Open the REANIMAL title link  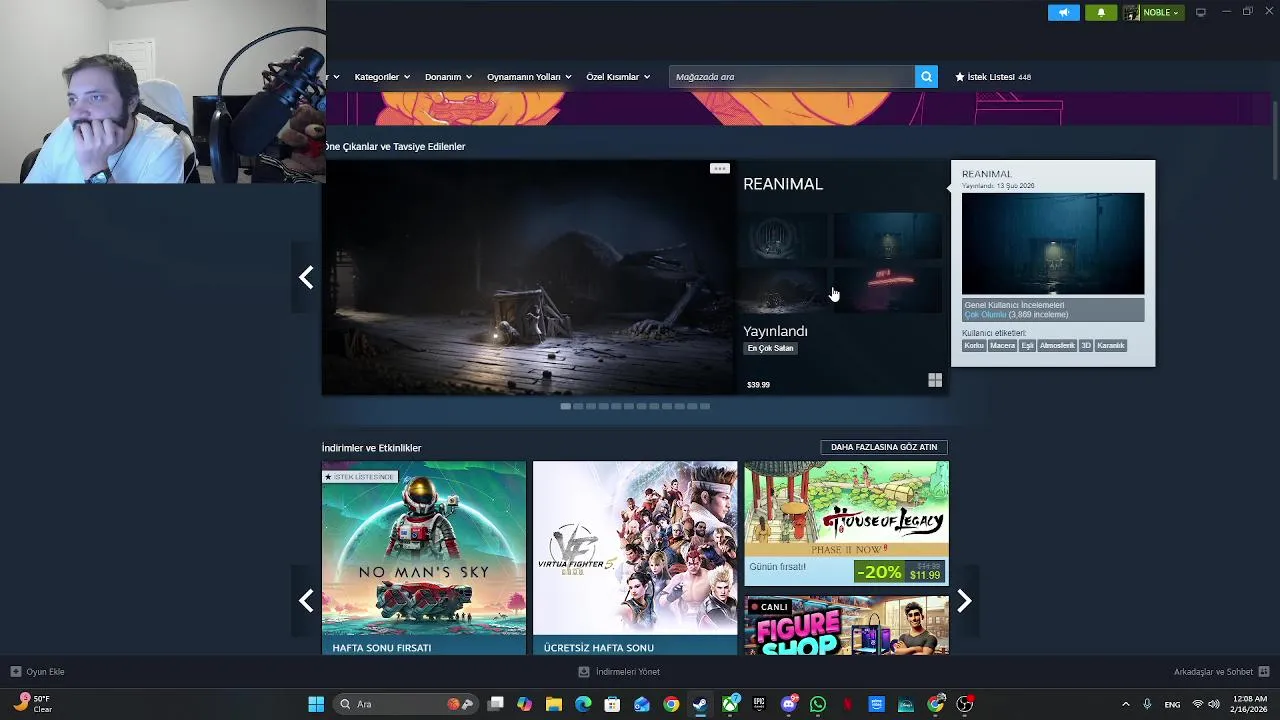click(x=783, y=184)
